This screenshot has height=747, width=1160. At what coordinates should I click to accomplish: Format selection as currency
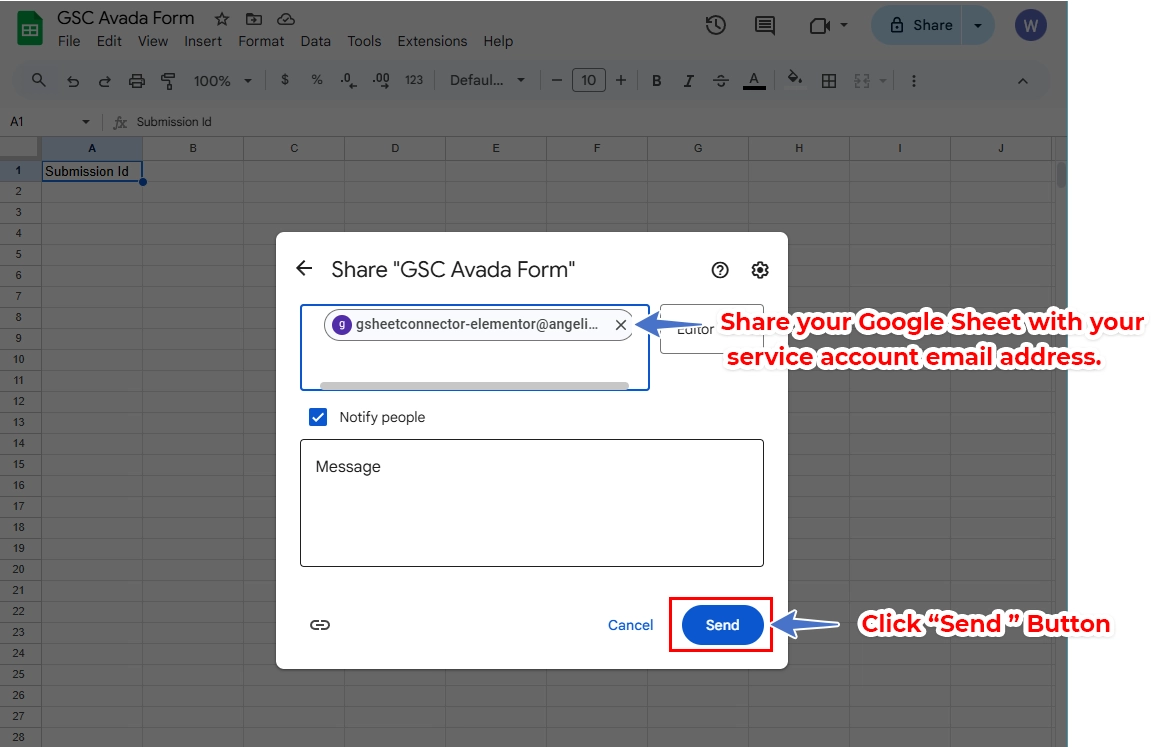point(285,80)
